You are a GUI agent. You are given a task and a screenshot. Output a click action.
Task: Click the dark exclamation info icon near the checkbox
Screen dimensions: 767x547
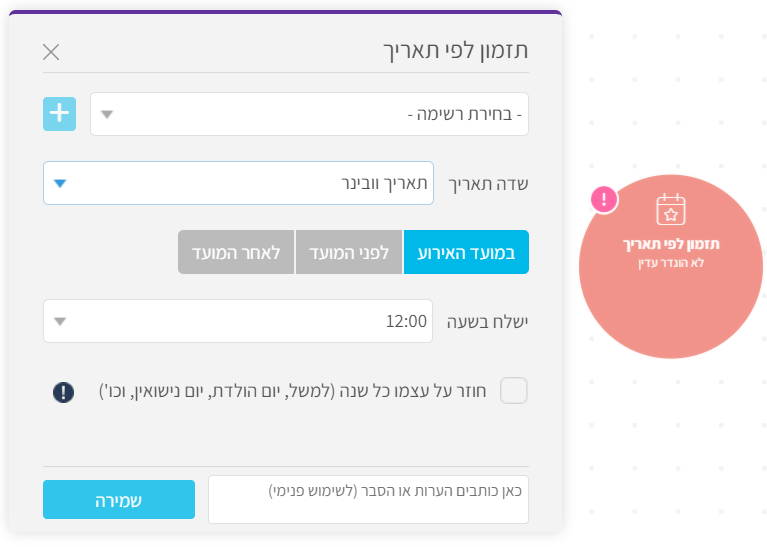pyautogui.click(x=64, y=392)
